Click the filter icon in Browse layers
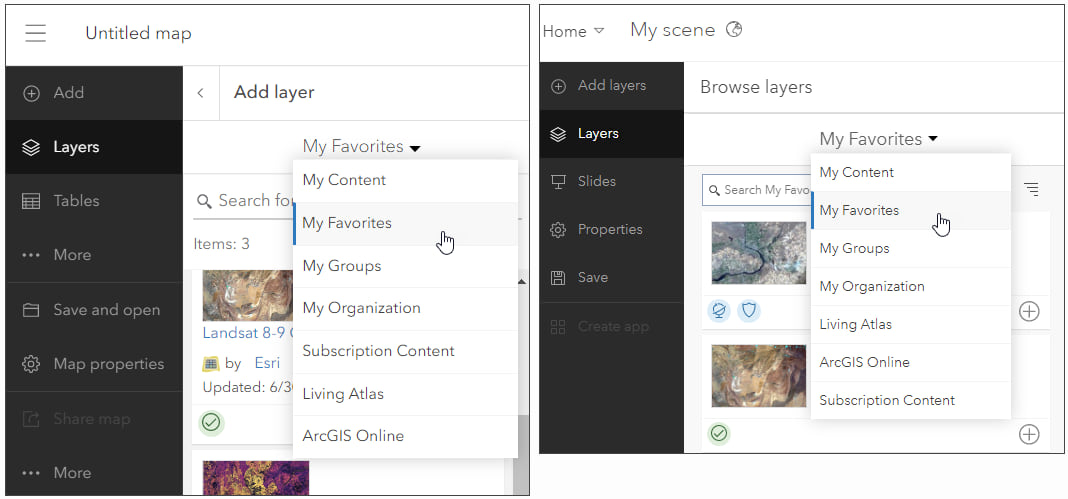The width and height of the screenshot is (1068, 499). (1031, 189)
